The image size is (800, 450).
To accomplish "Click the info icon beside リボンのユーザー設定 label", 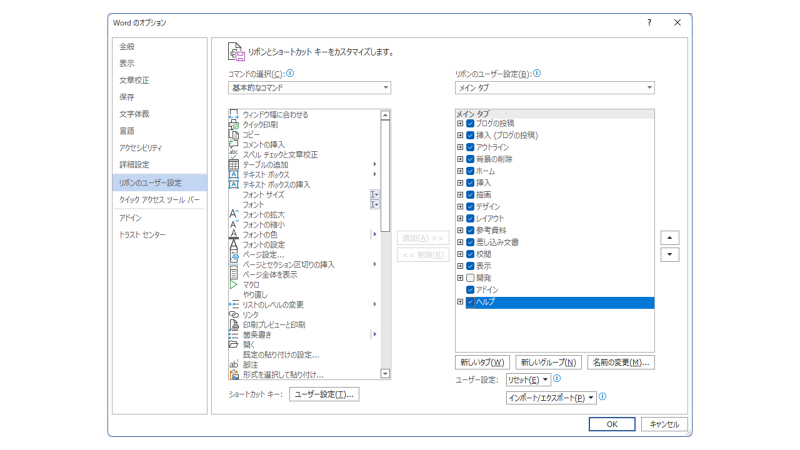I will click(x=537, y=73).
